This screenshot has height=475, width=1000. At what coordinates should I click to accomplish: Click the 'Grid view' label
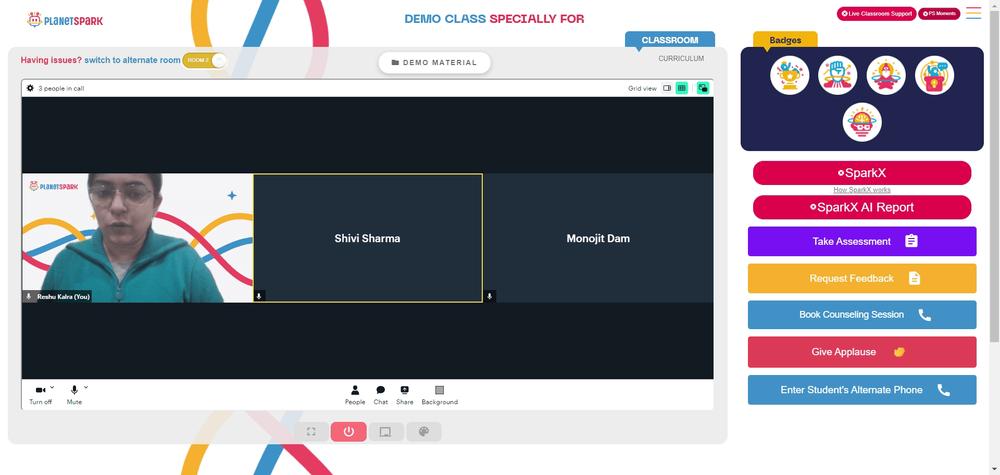click(x=642, y=89)
